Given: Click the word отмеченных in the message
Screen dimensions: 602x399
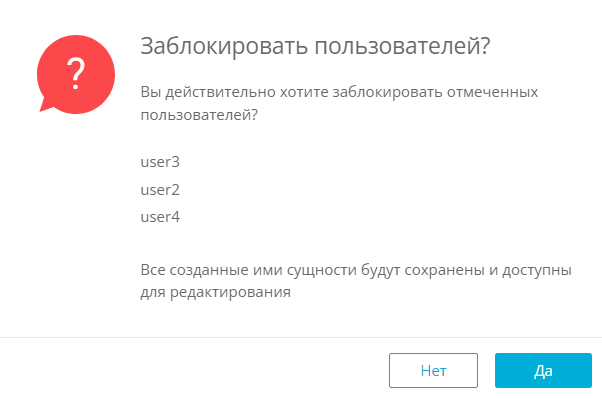Looking at the screenshot, I should (x=493, y=92).
